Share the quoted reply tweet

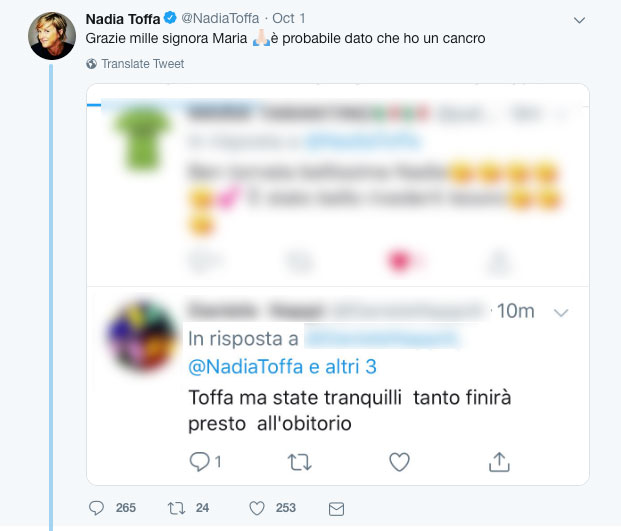(499, 462)
